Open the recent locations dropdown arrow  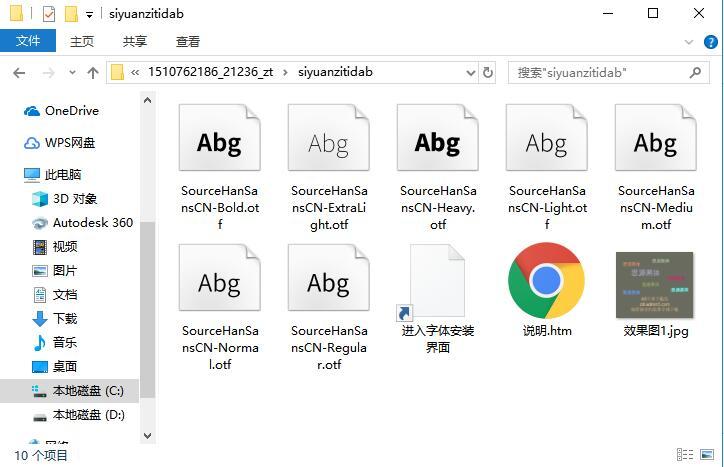pyautogui.click(x=72, y=73)
